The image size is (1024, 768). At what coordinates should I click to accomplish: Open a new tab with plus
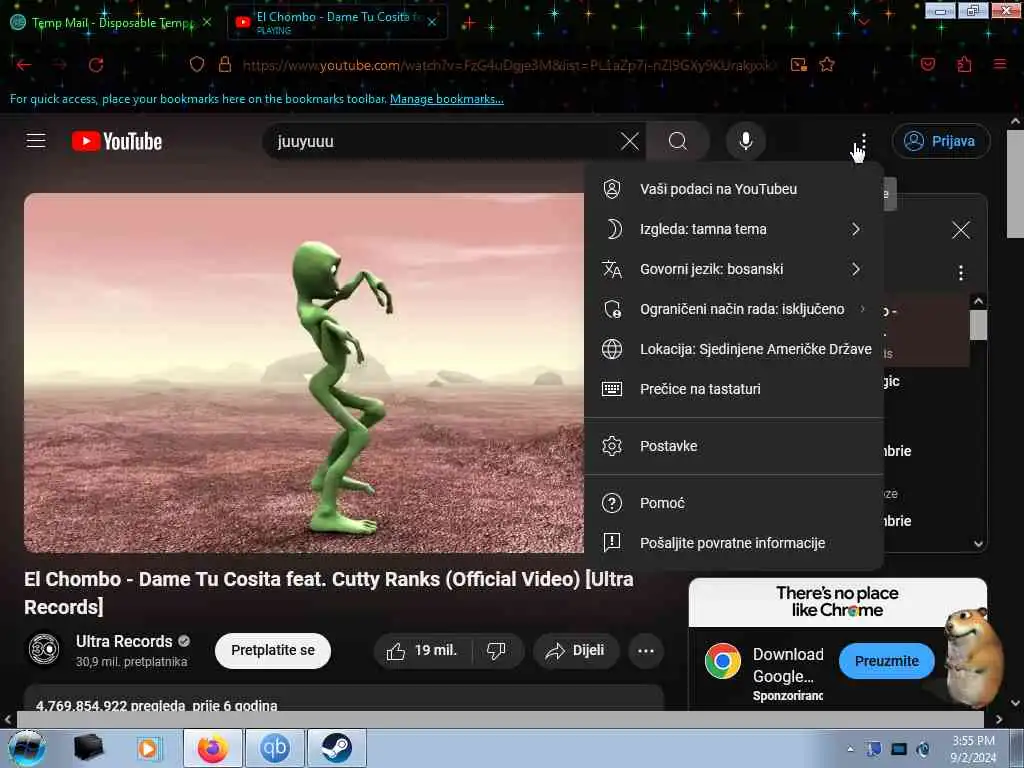coord(468,23)
